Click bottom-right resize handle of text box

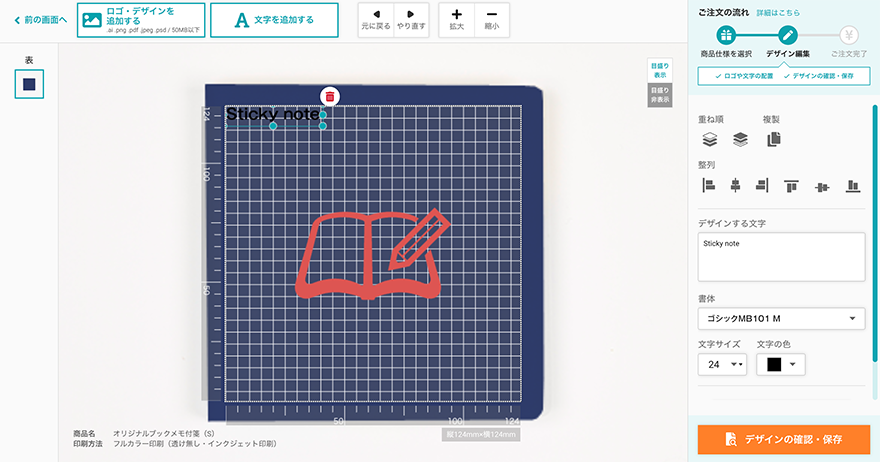(x=323, y=126)
